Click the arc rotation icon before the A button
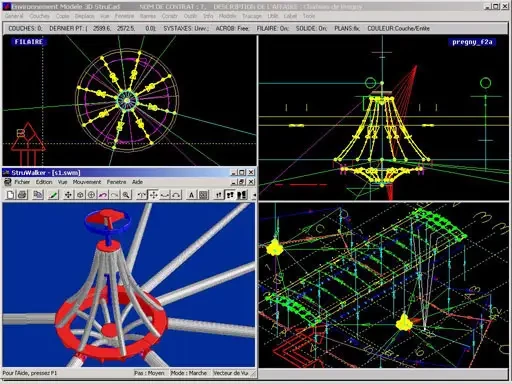Screen dimensions: 512x384 [176, 195]
